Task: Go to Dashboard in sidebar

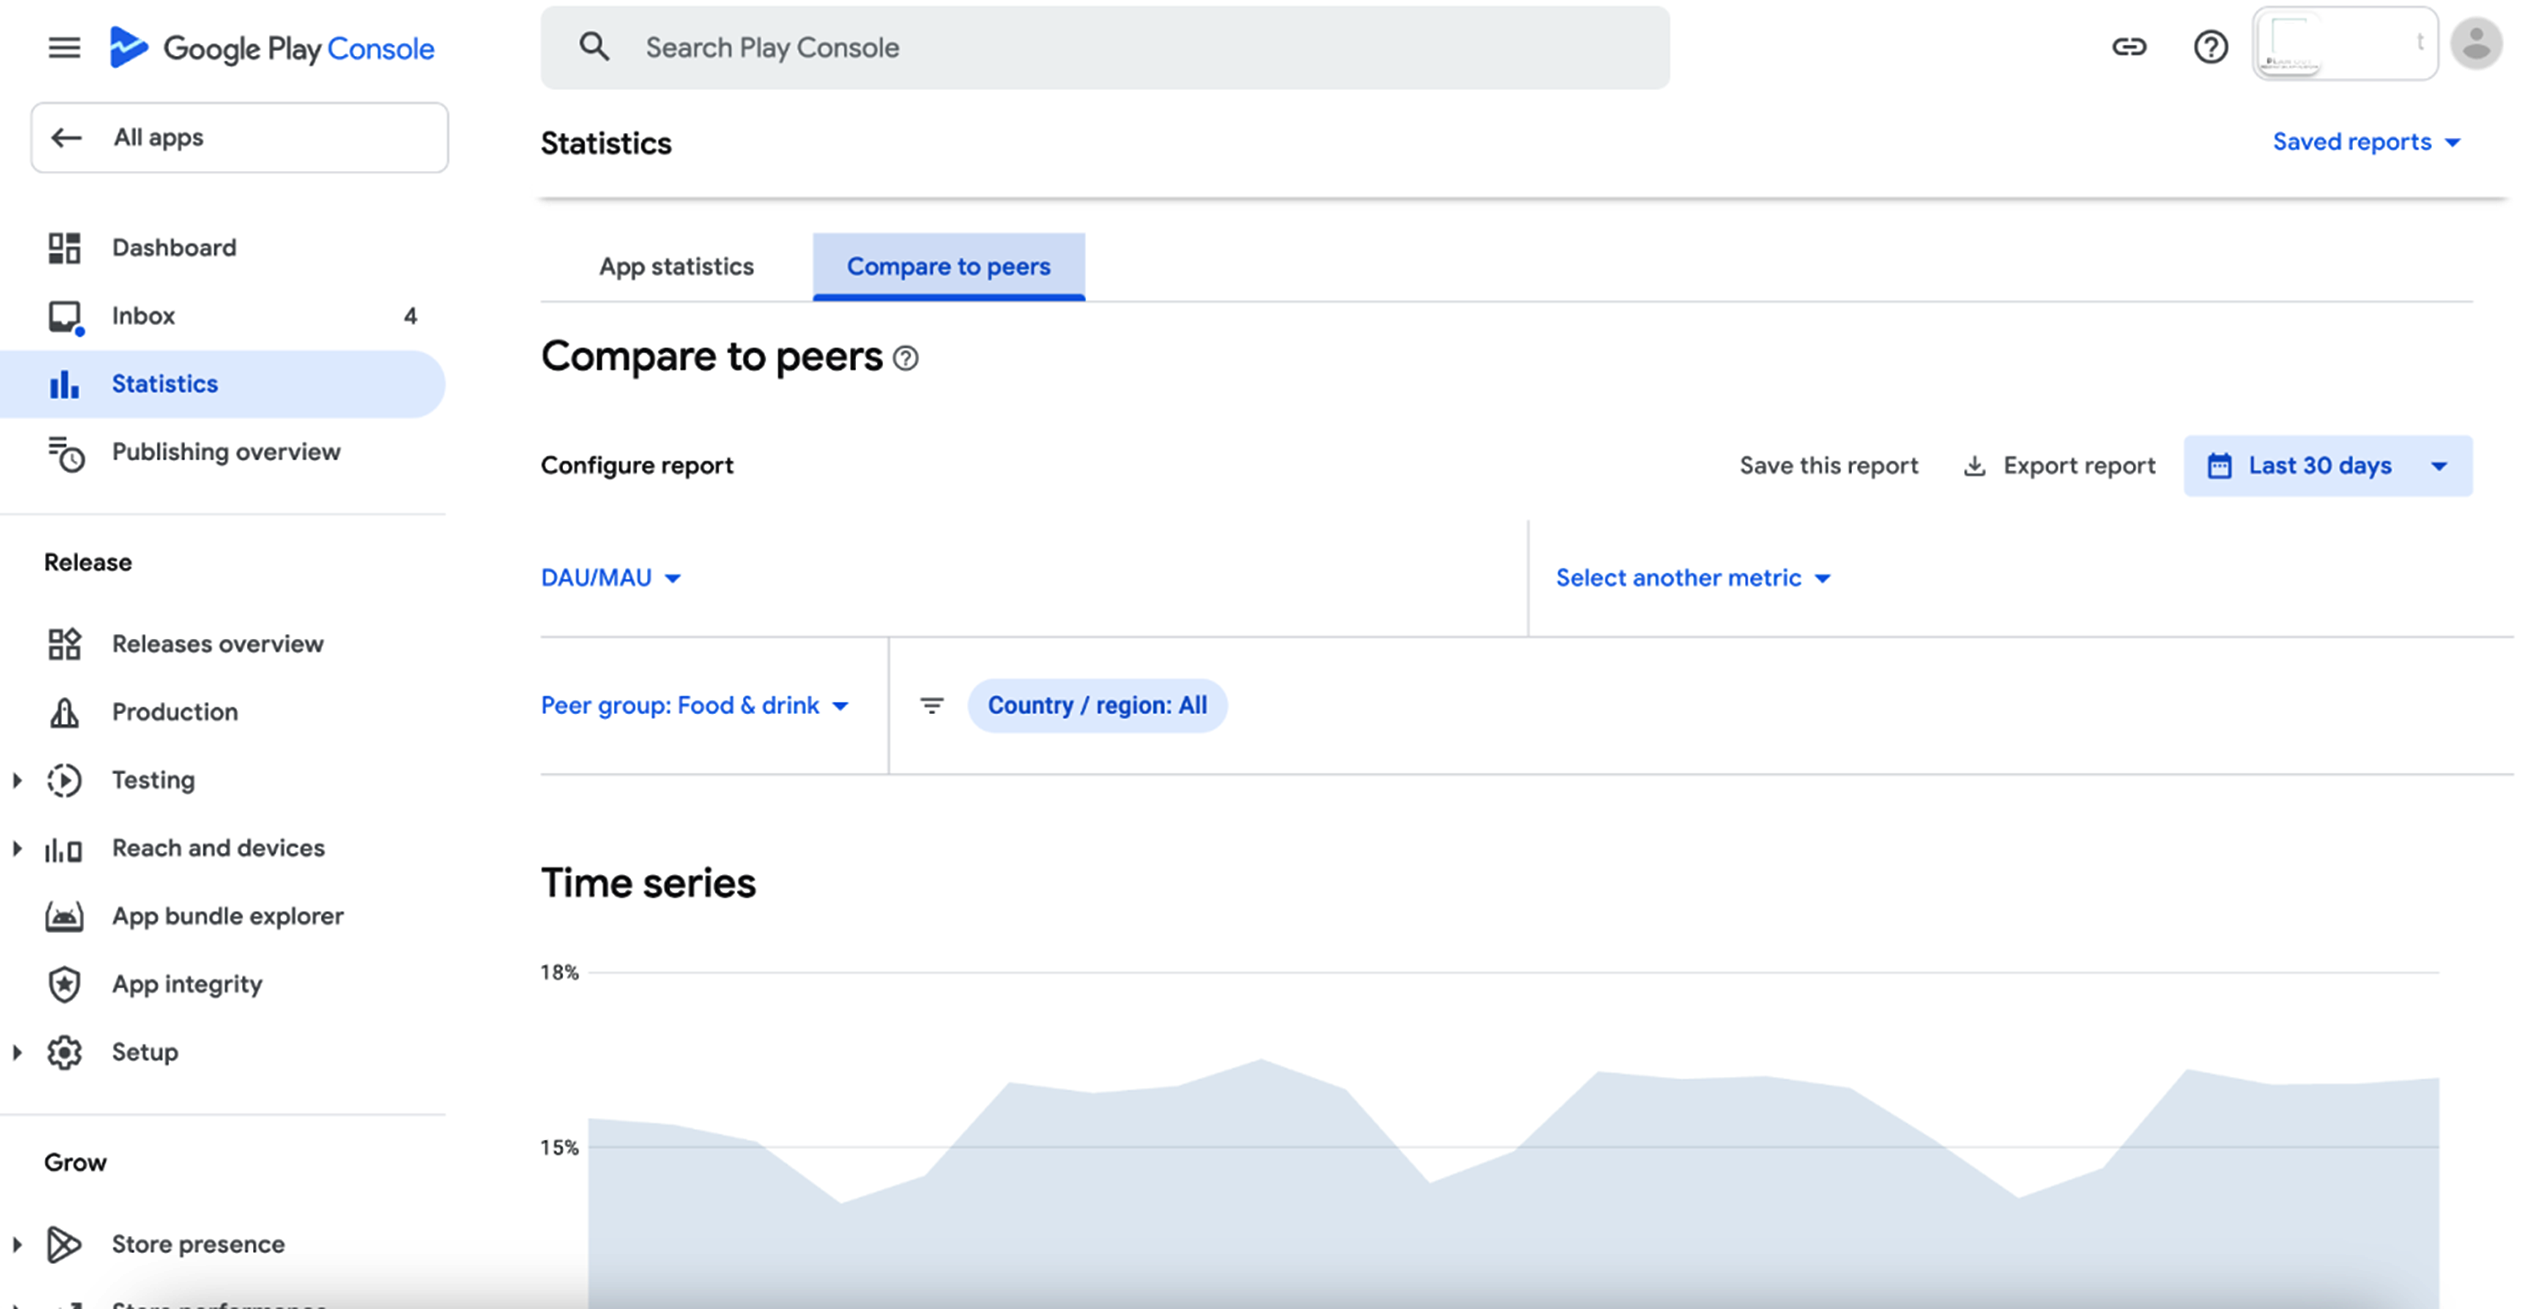Action: 174,248
